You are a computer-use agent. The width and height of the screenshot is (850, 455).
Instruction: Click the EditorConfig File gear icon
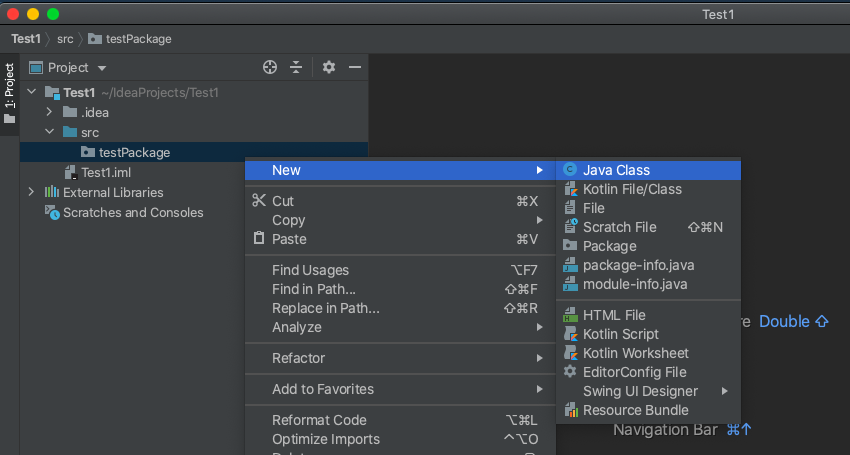pos(570,371)
